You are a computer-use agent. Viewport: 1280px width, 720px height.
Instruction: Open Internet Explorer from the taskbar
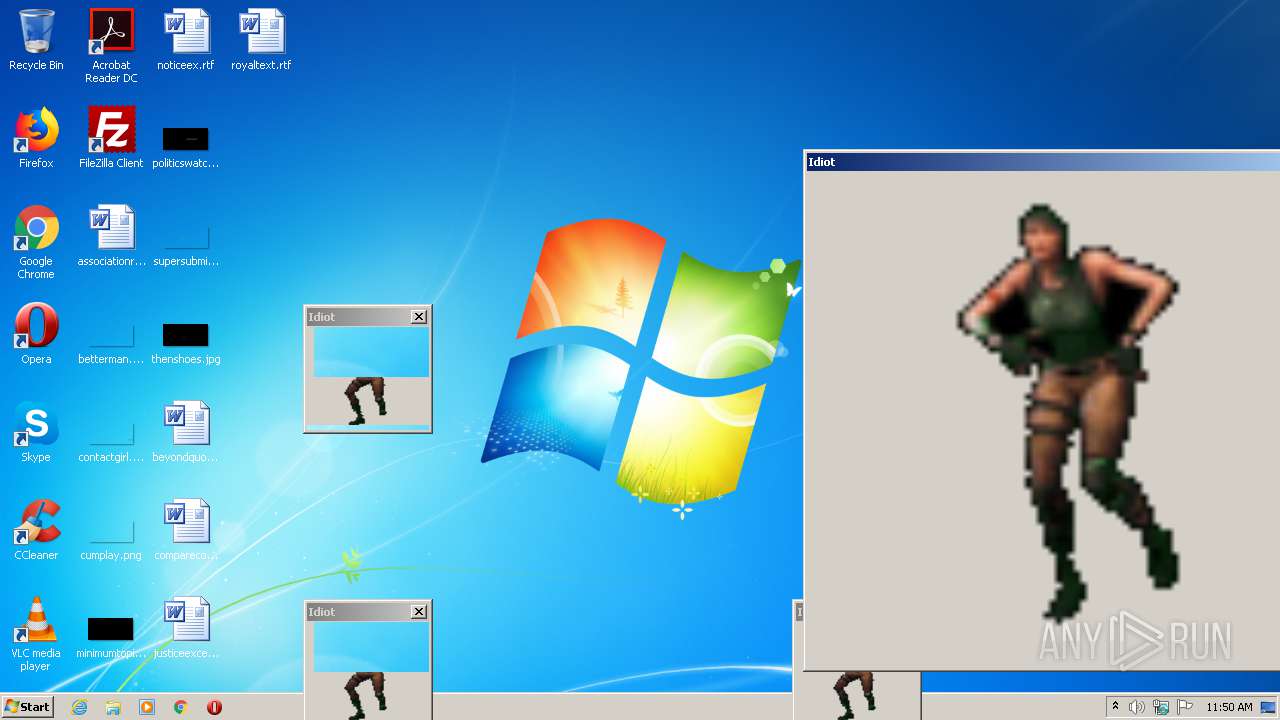pos(79,707)
